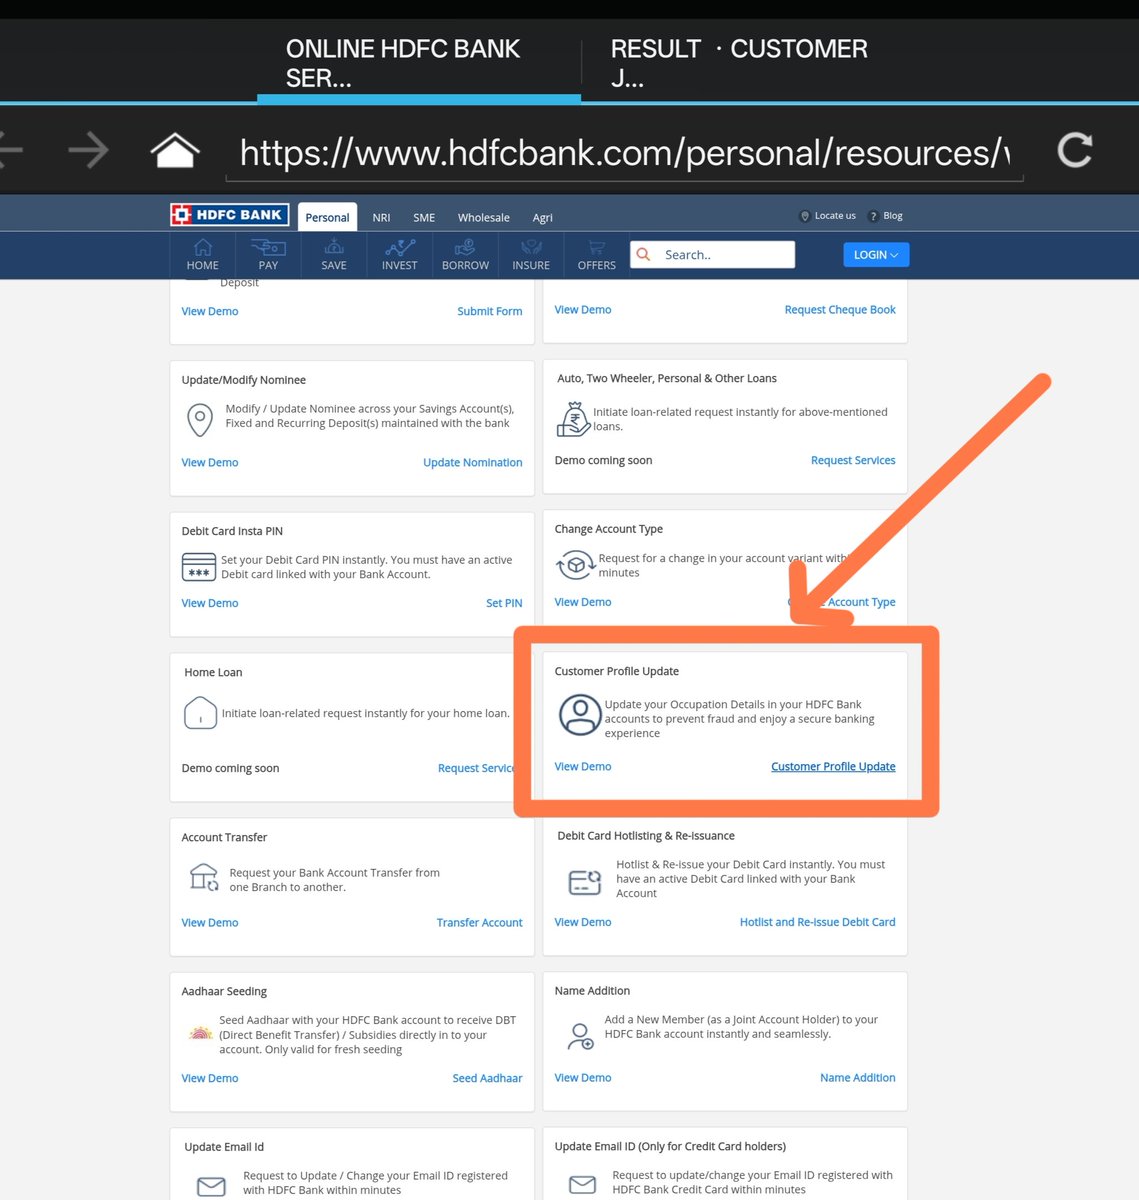Click the Aadhaar Seeding sun icon
This screenshot has height=1200, width=1139.
201,1032
